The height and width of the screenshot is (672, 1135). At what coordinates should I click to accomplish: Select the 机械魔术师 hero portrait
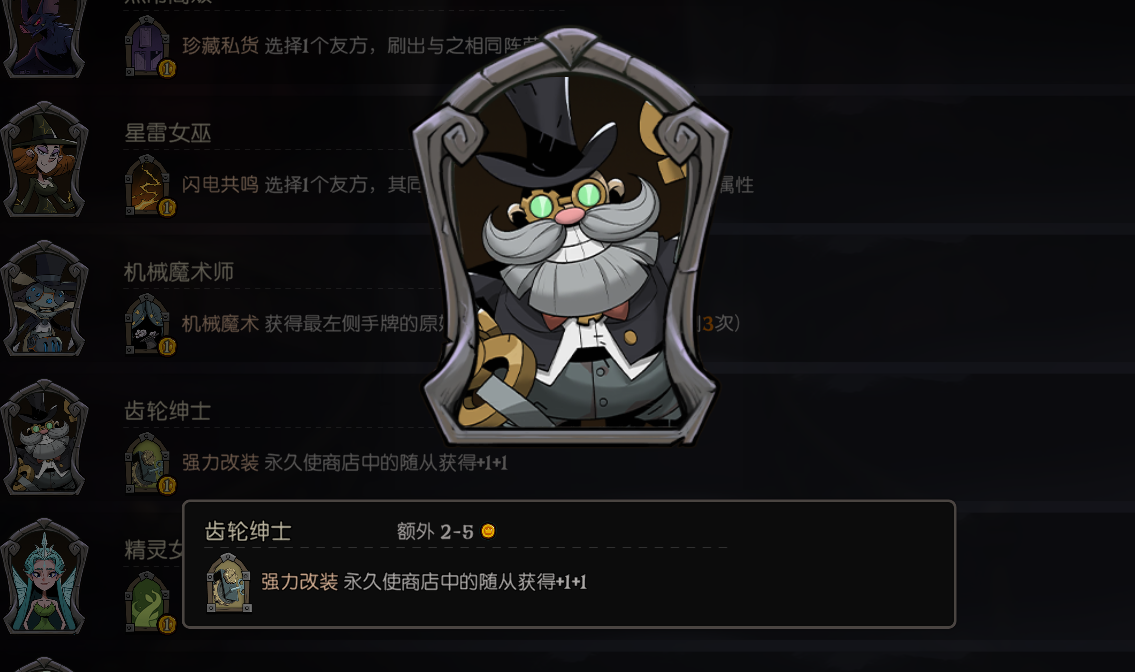44,298
